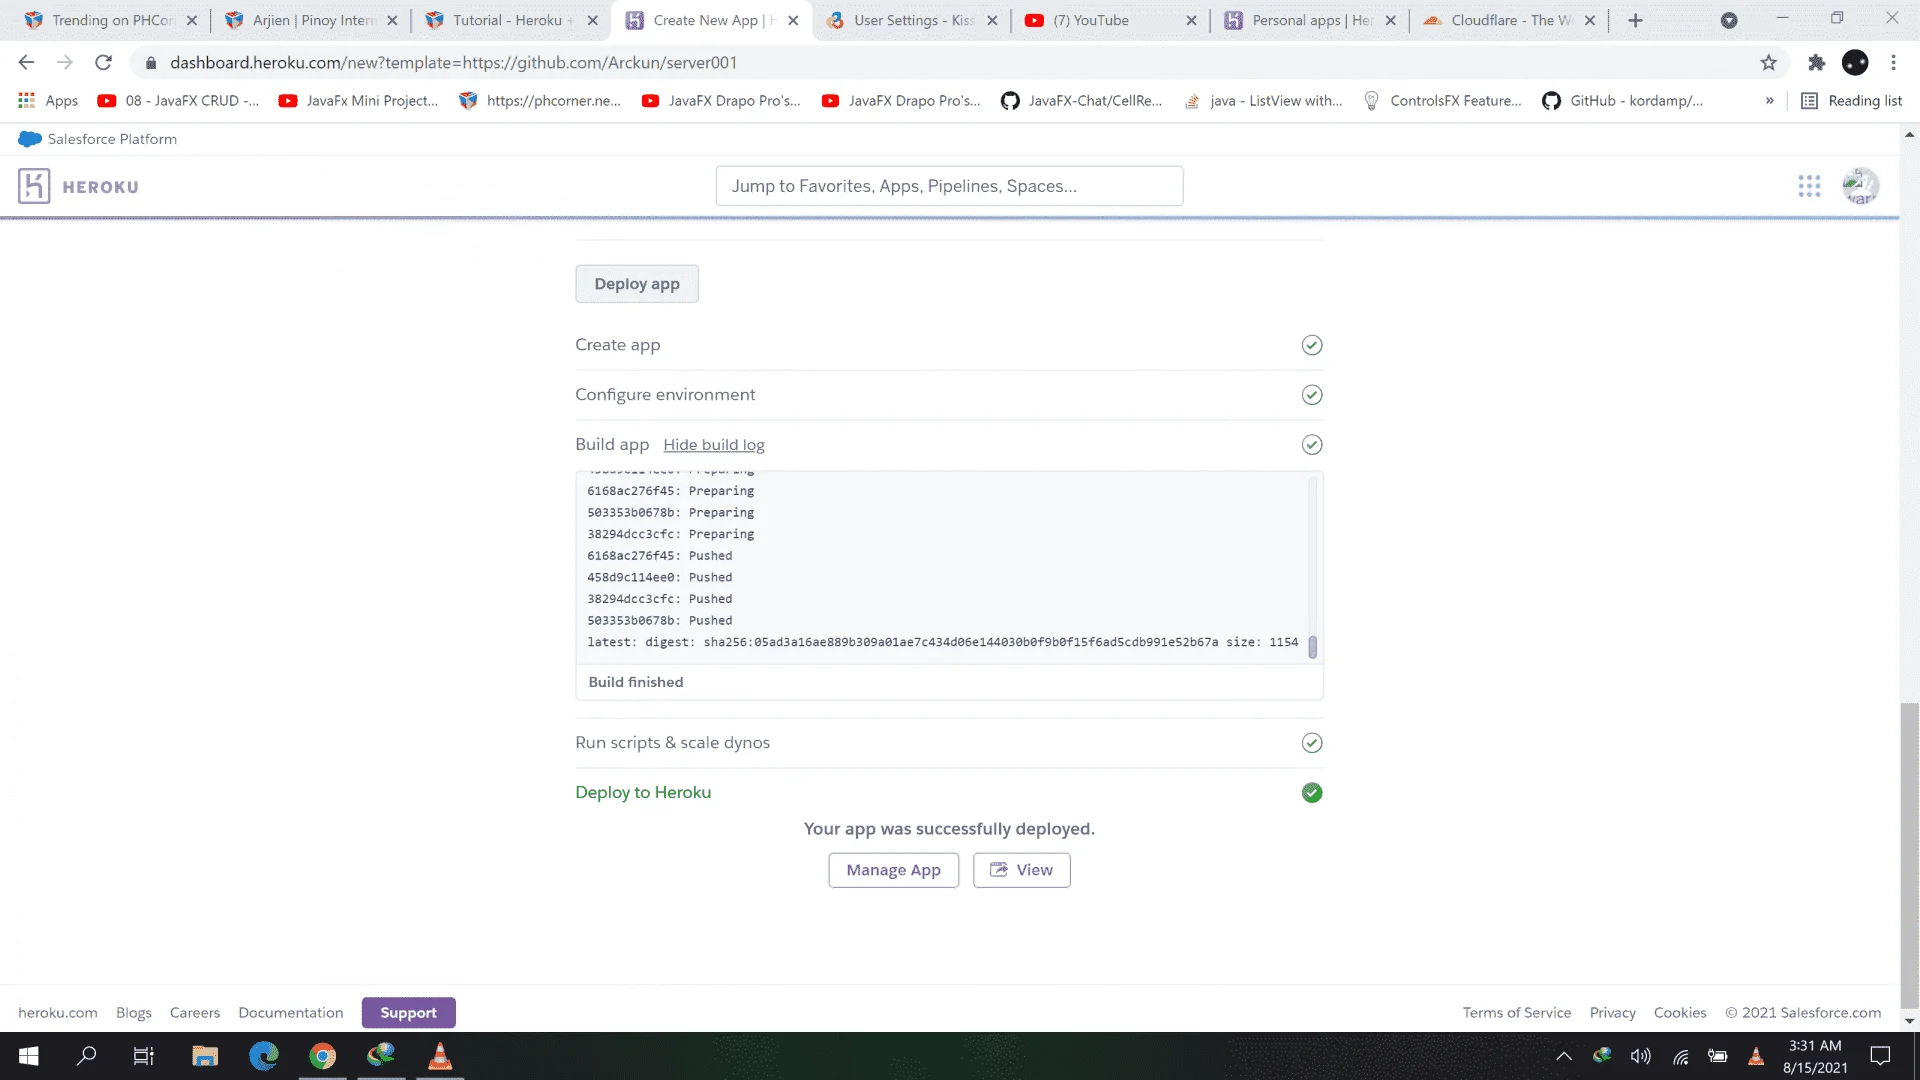Go back to previous page

(27, 63)
